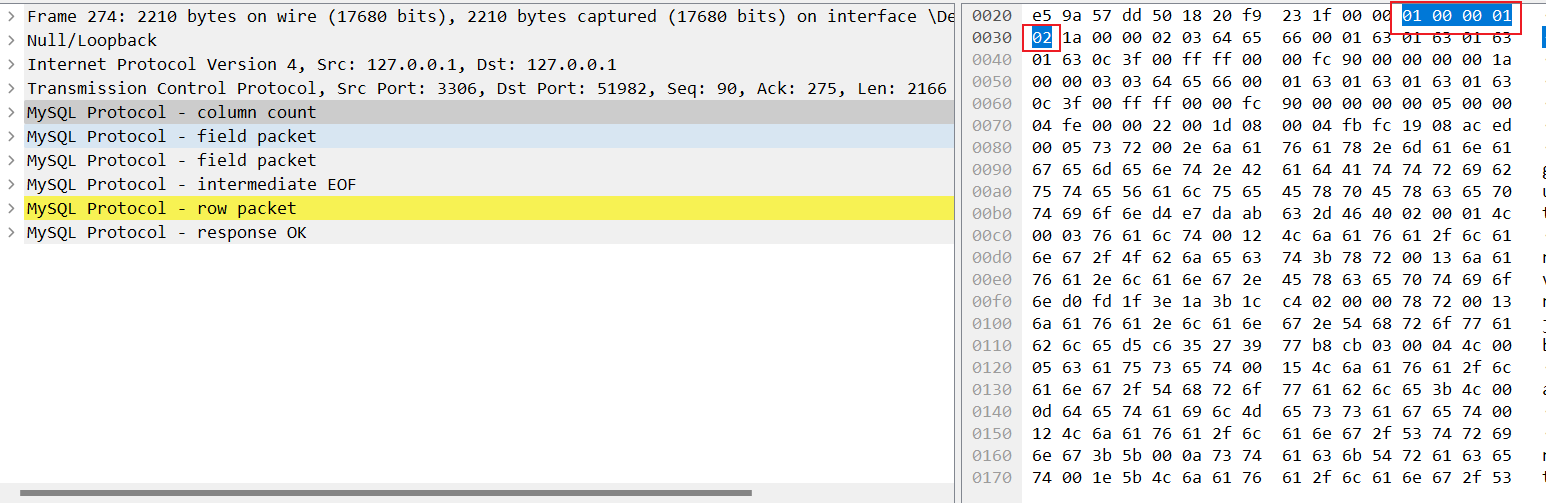Expand MySQL response OK arrow

(10, 233)
